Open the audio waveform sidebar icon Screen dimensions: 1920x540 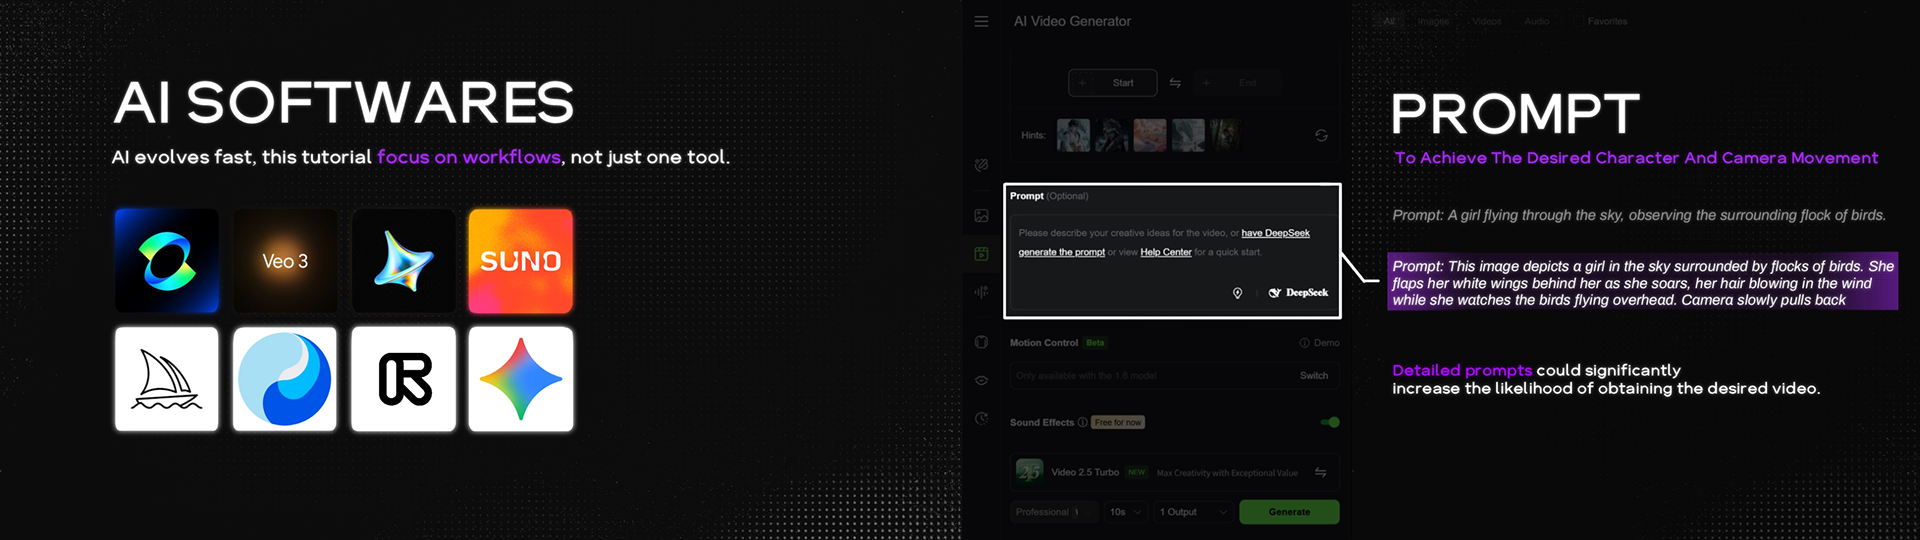pyautogui.click(x=981, y=292)
